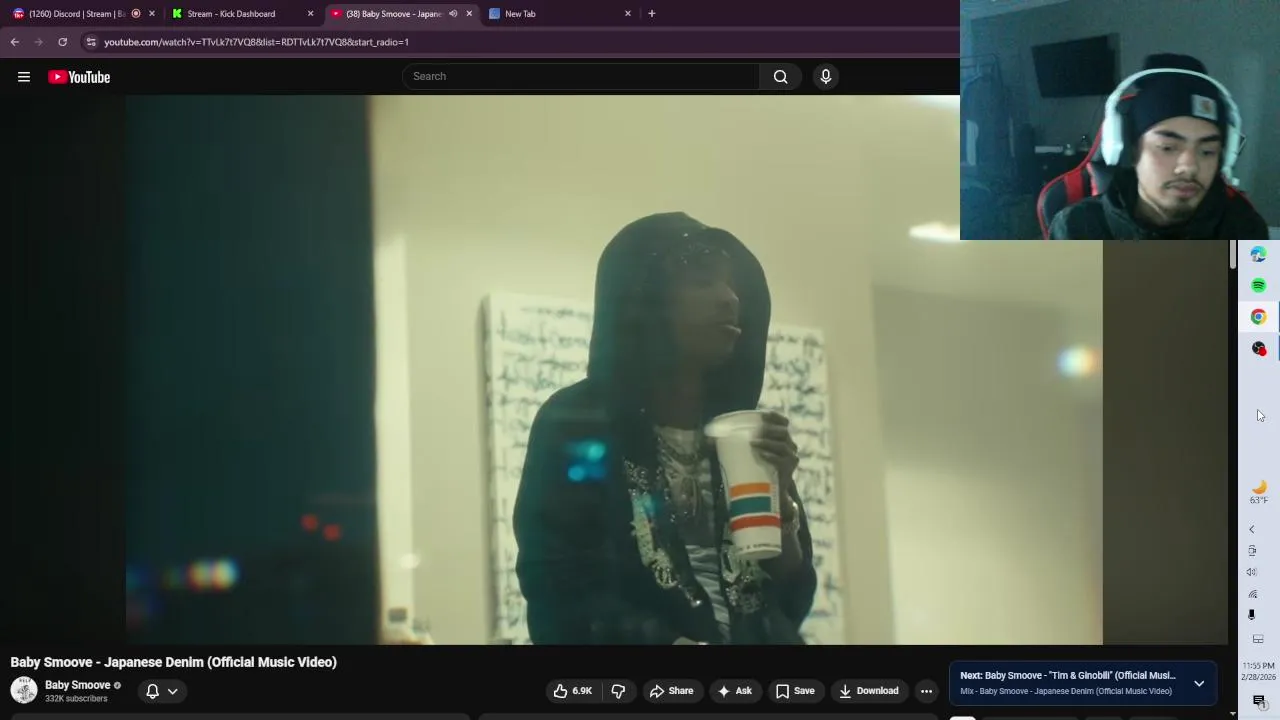Image resolution: width=1280 pixels, height=720 pixels.
Task: Expand the Next mix playlist panel
Action: coord(1199,683)
